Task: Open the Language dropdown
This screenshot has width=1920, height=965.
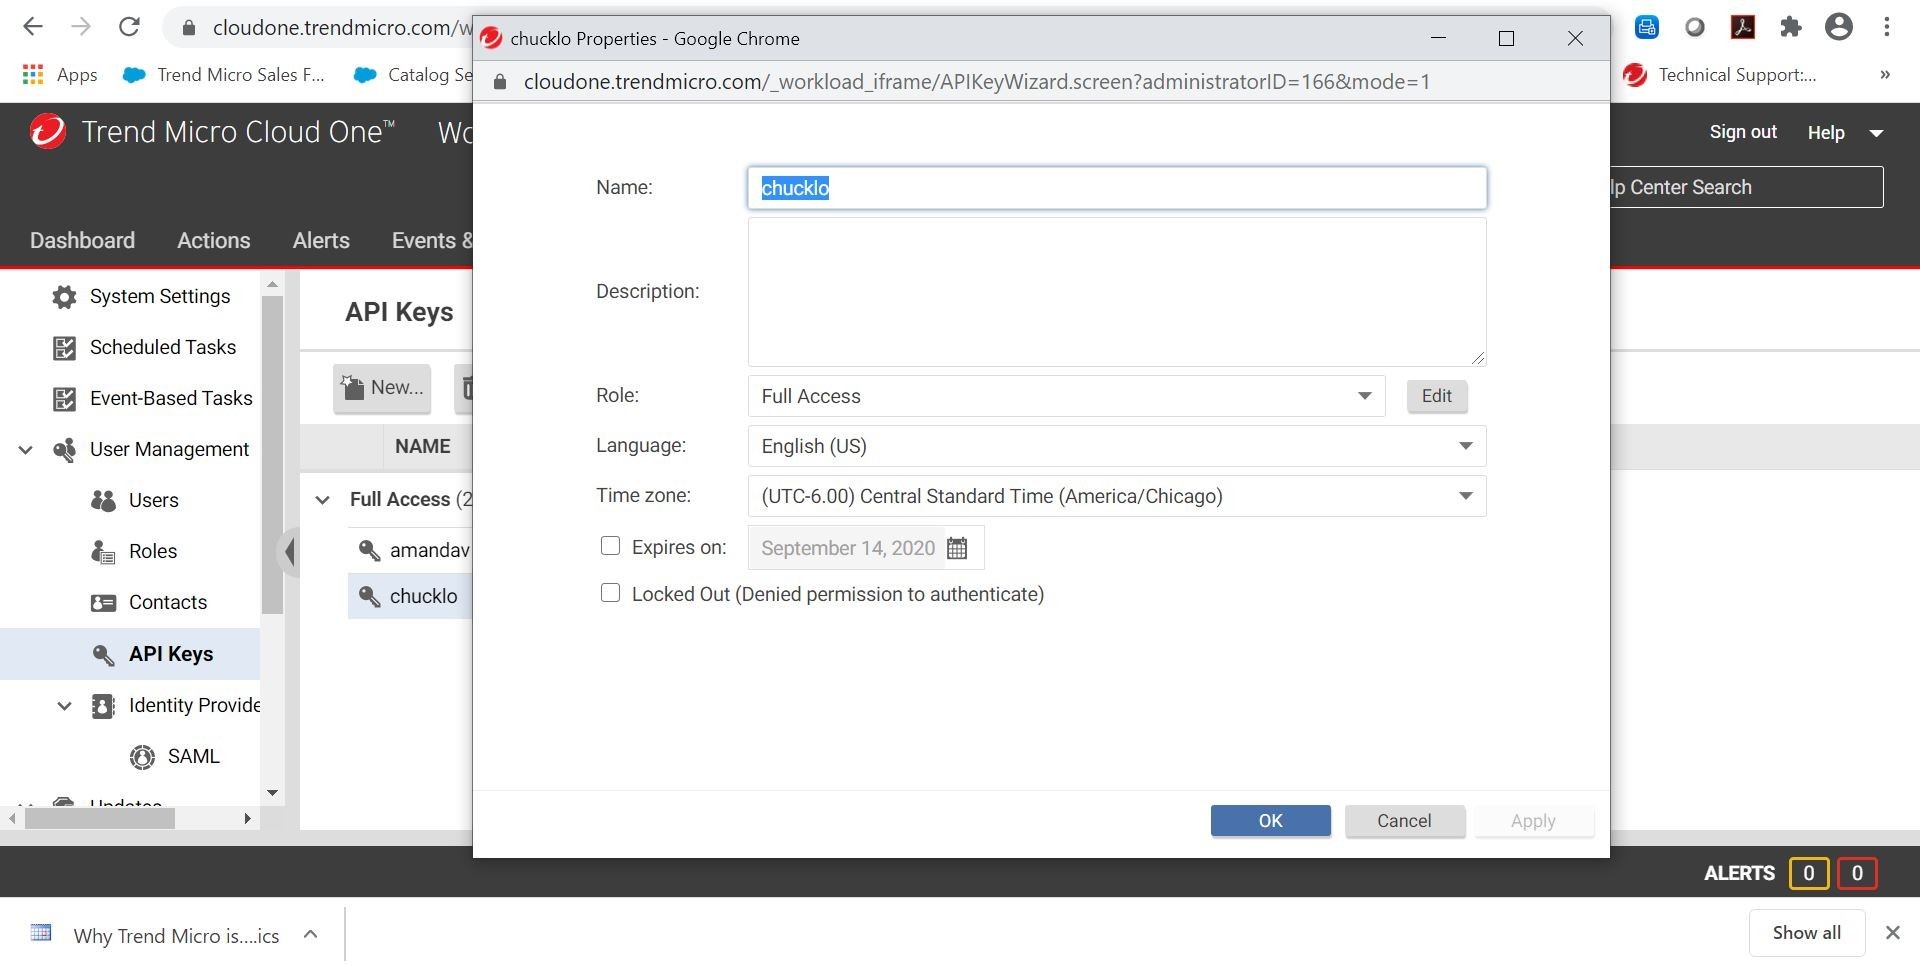Action: (1117, 446)
